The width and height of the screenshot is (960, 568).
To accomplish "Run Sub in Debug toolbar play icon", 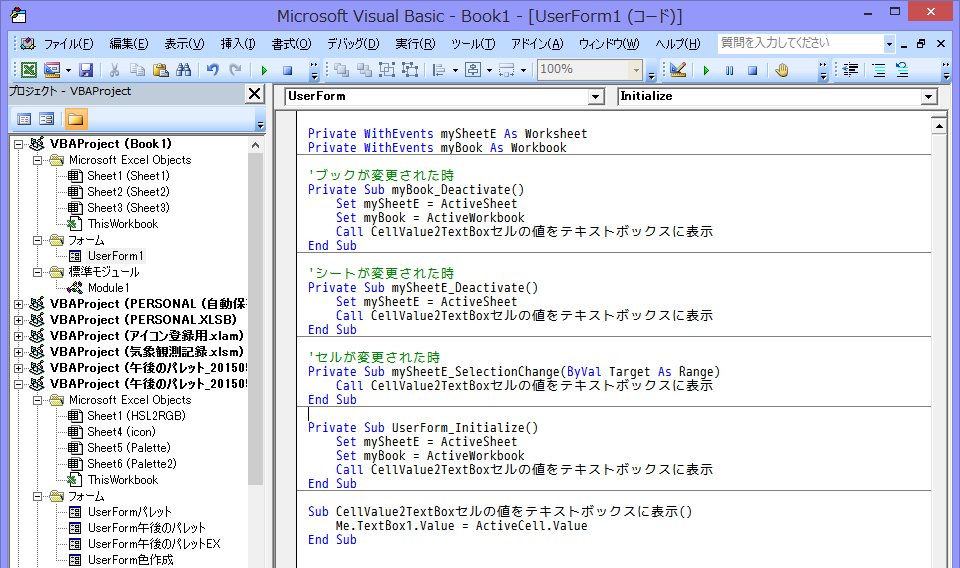I will [706, 70].
